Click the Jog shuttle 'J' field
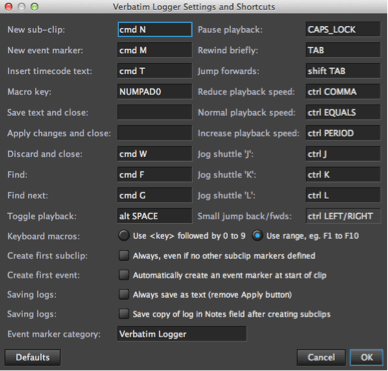Screen dimensions: 388x371 click(x=343, y=154)
